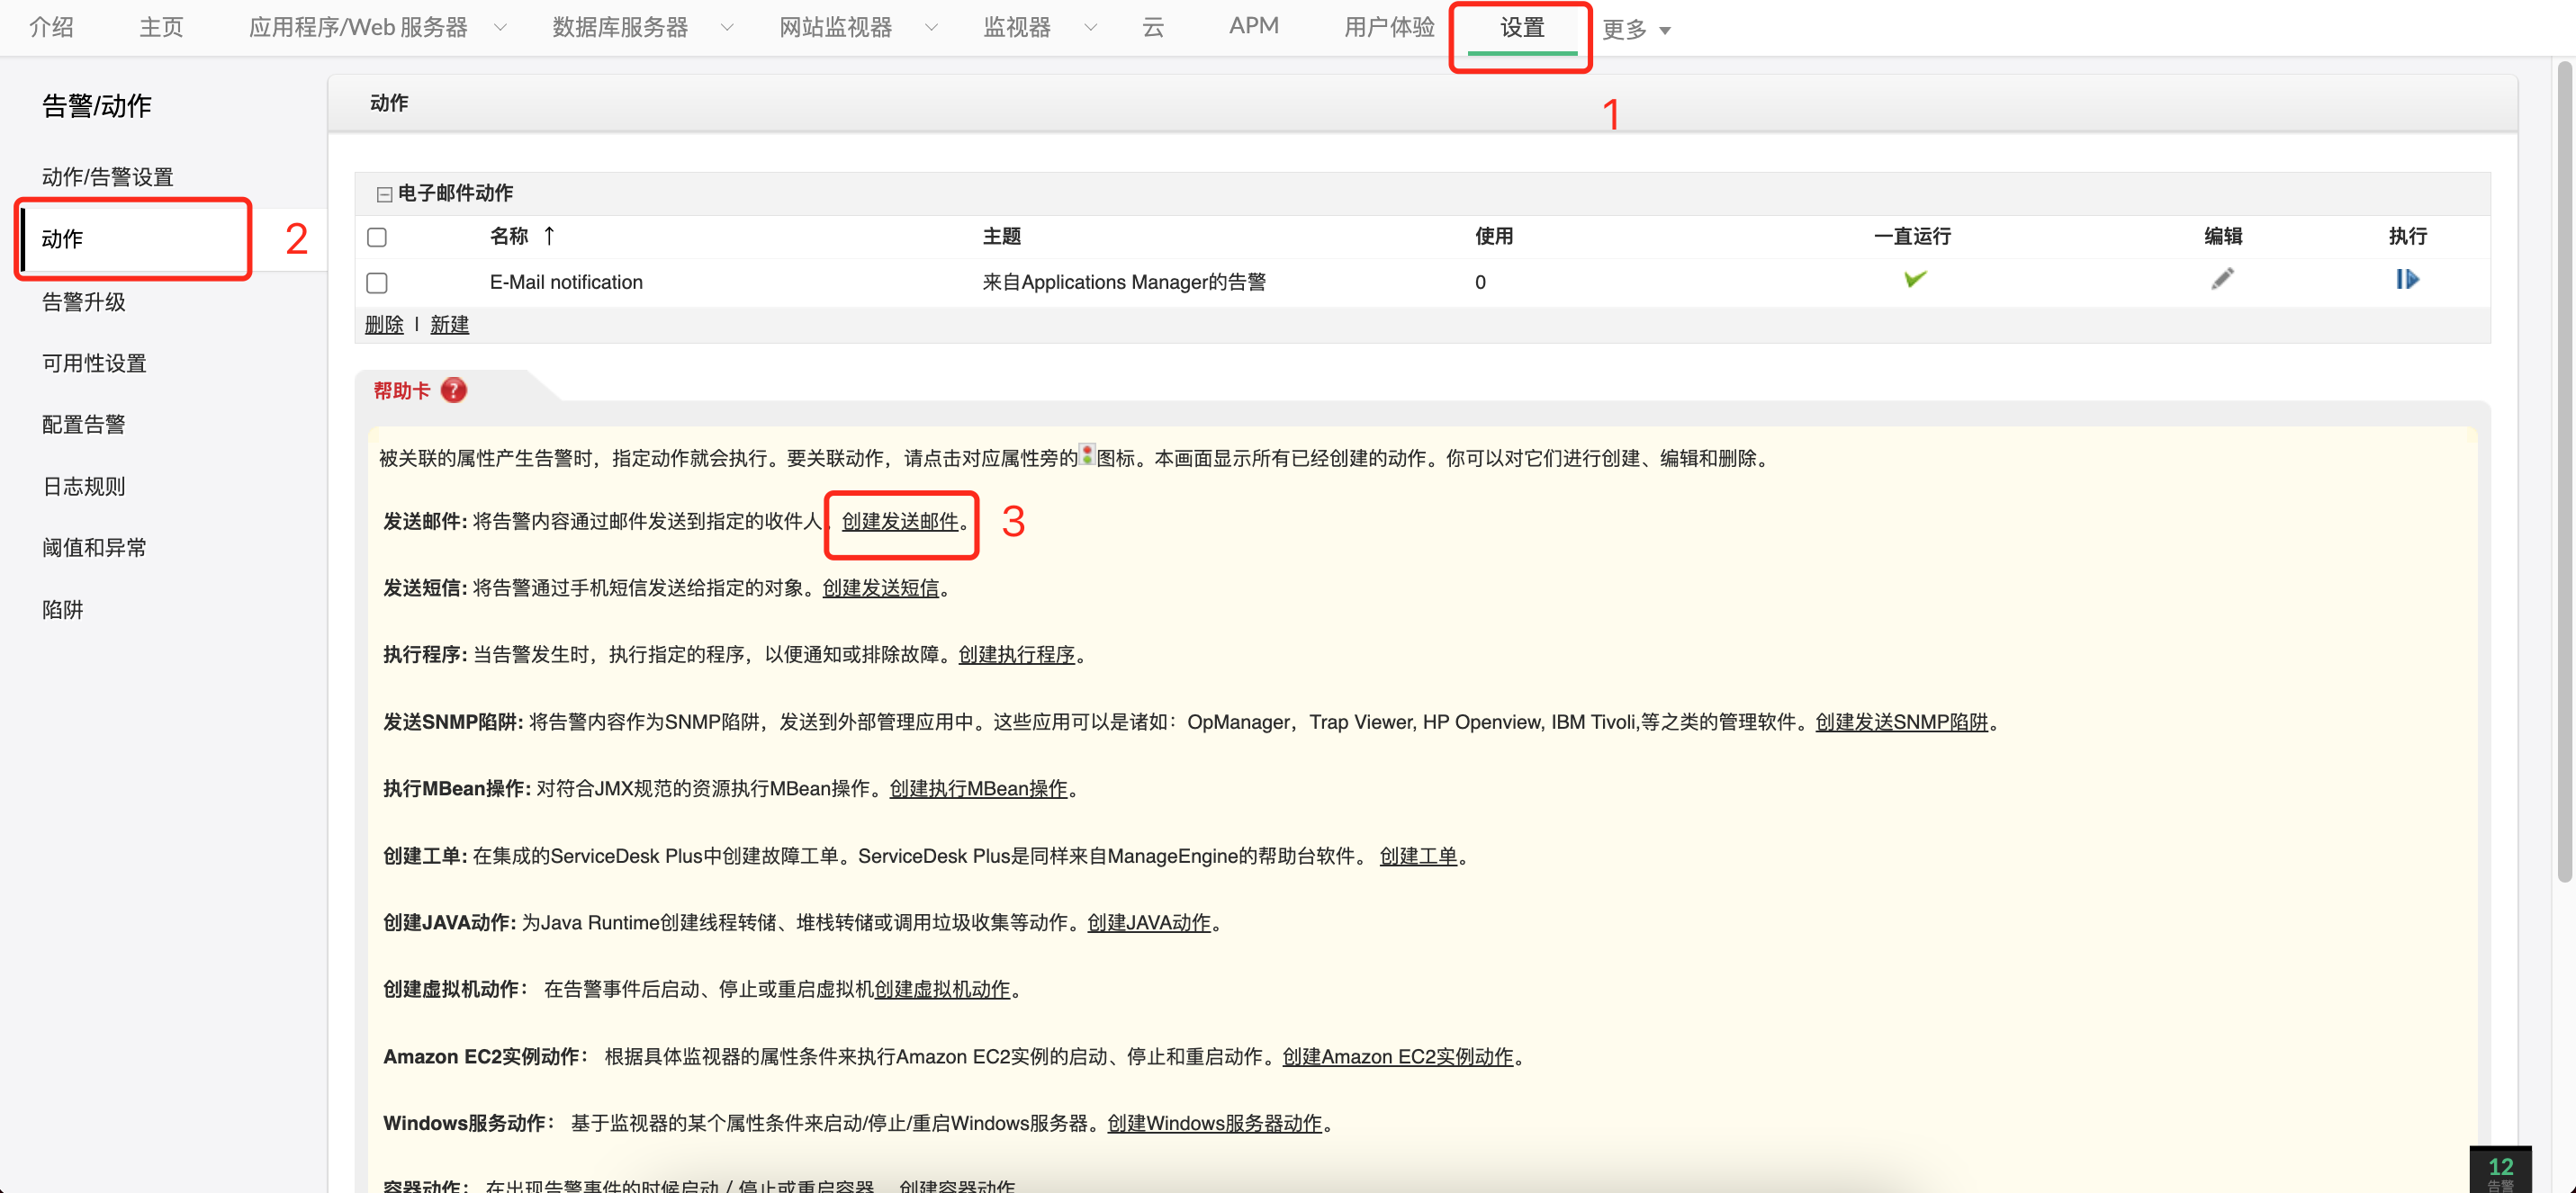Open 日志规则 in the sidebar
This screenshot has height=1193, width=2576.
tap(84, 486)
